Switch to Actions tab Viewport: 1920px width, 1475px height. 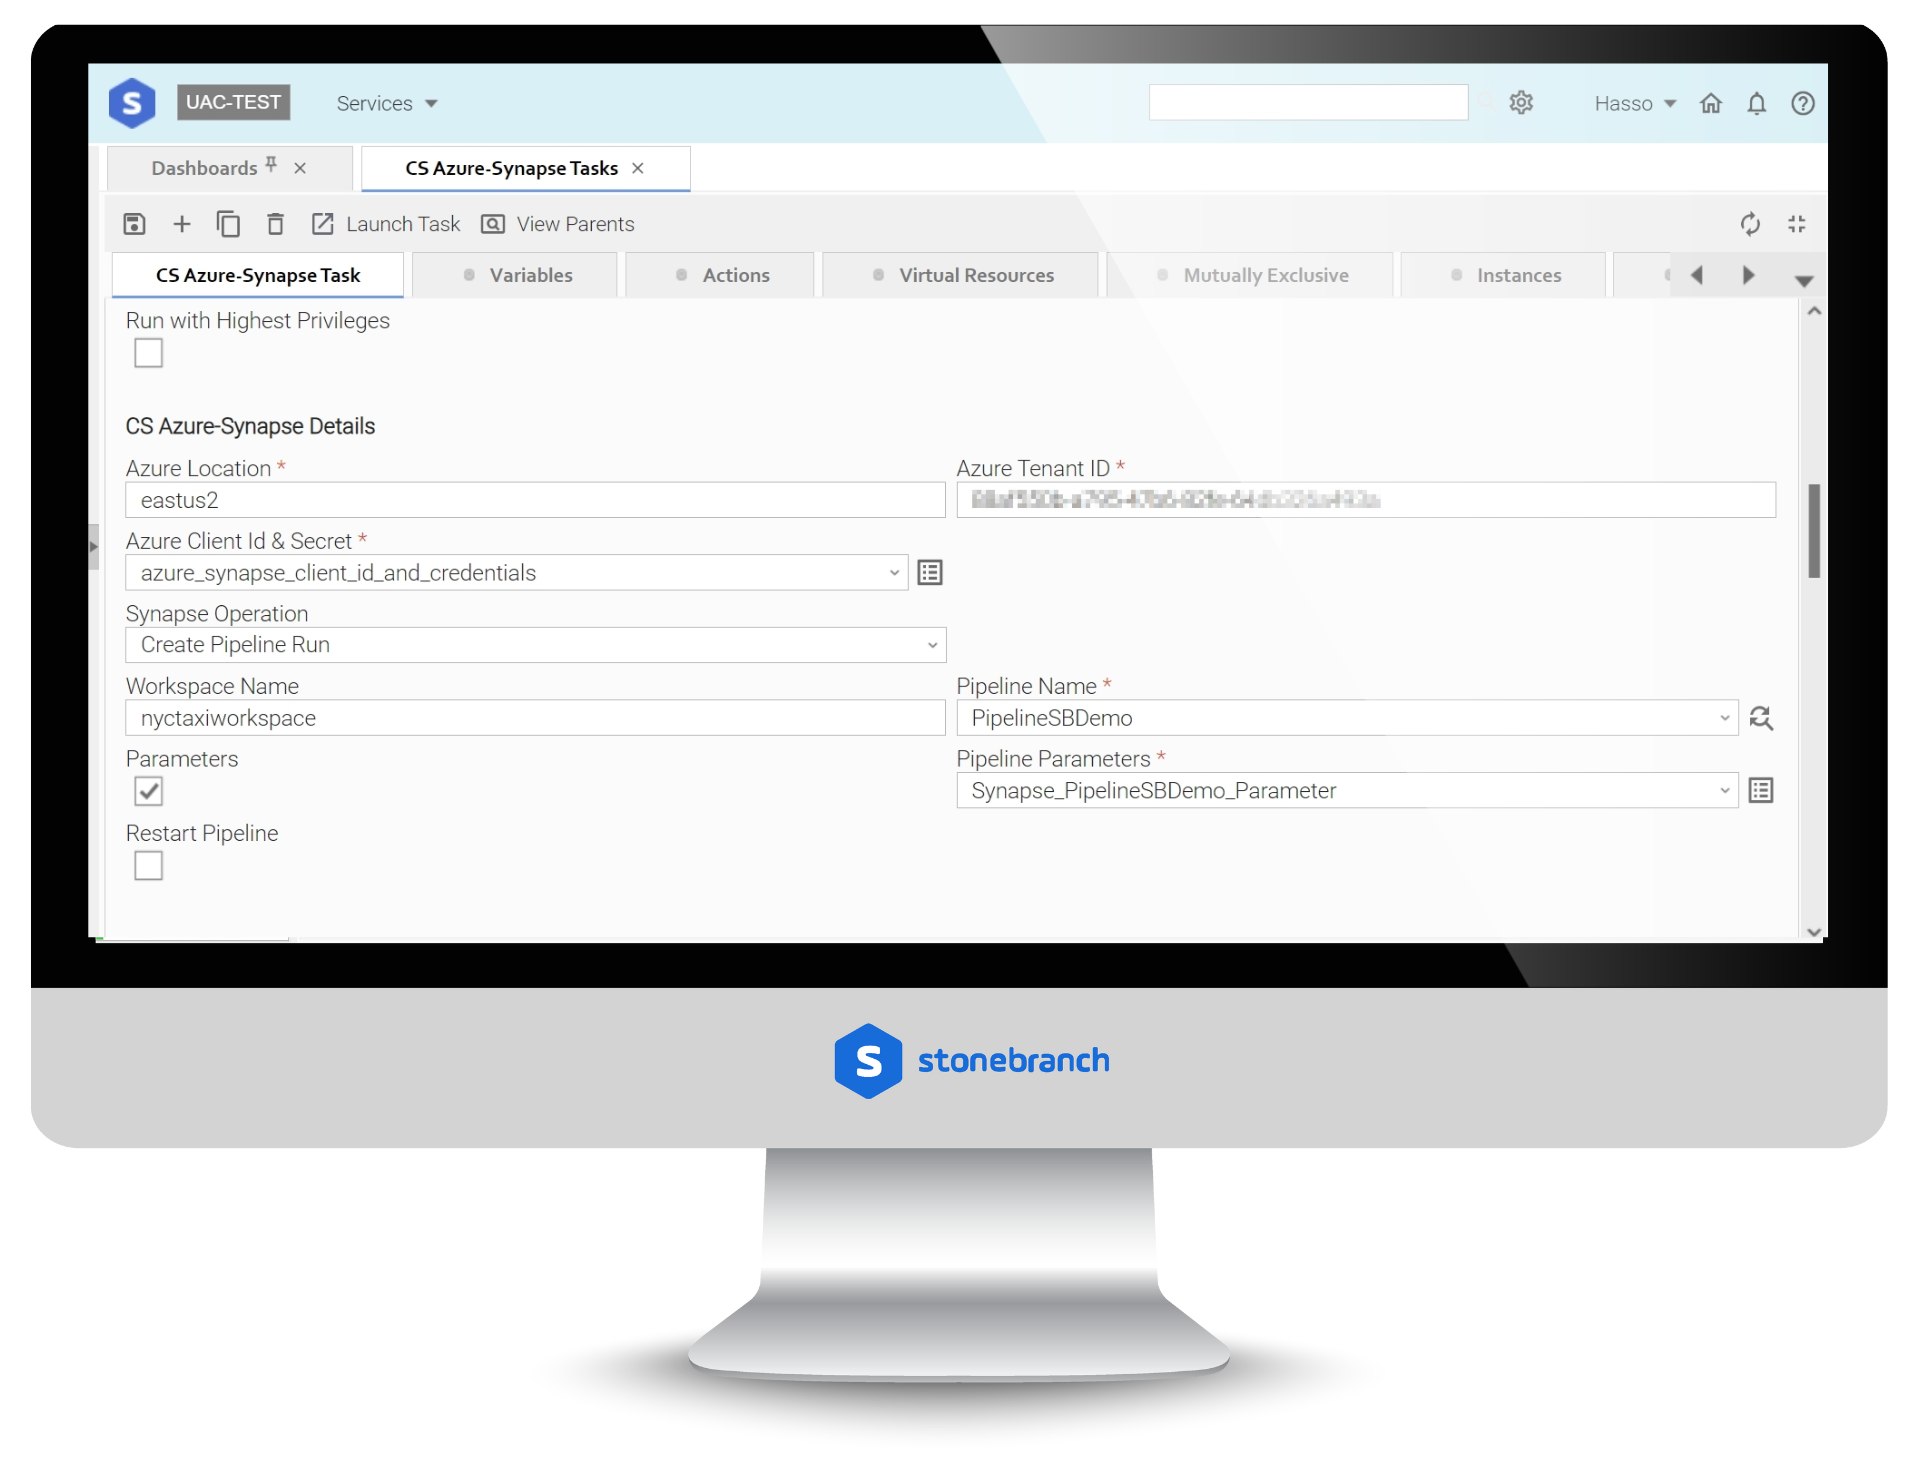coord(720,275)
